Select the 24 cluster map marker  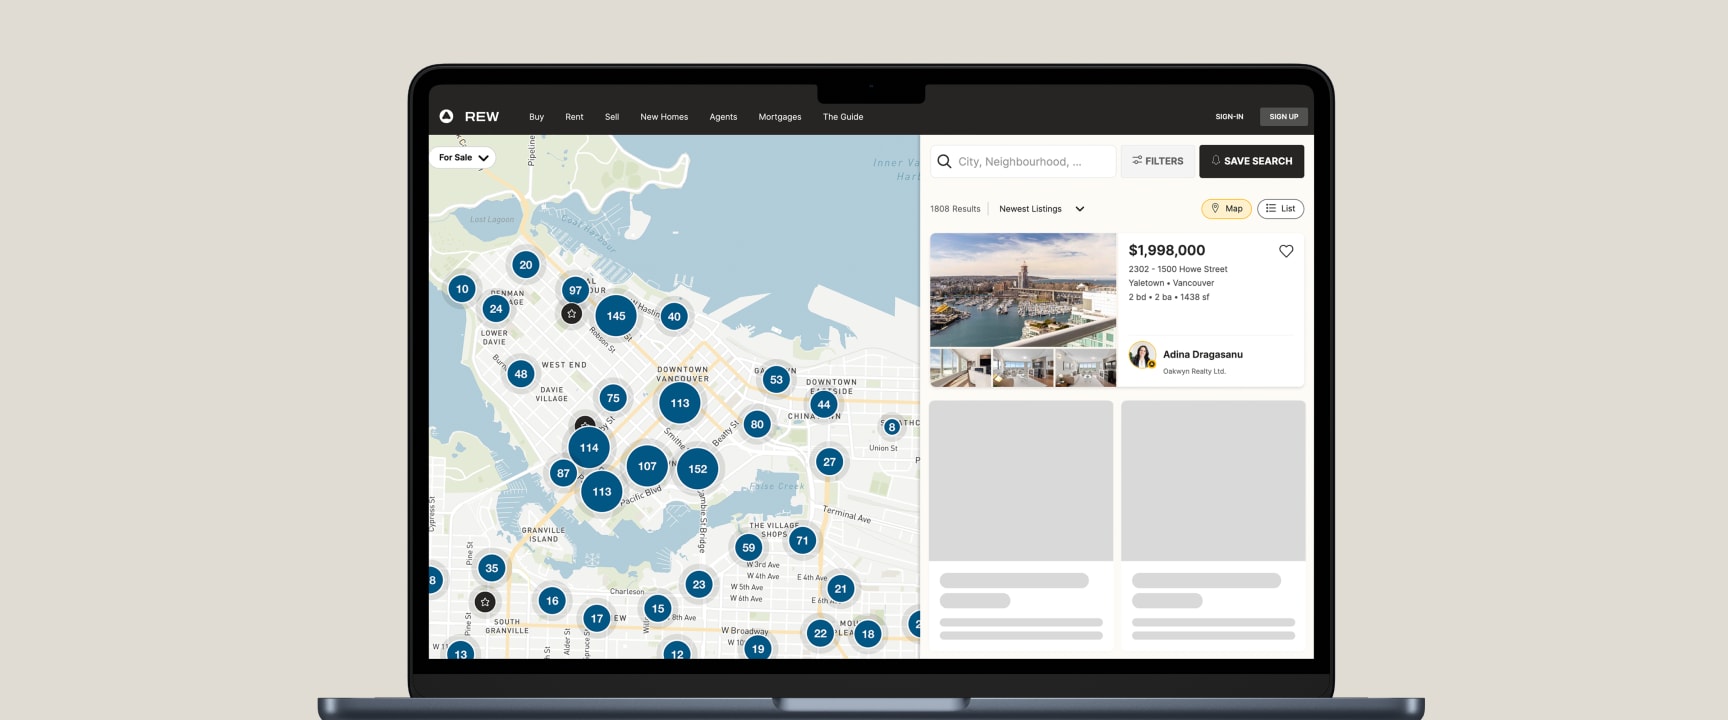tap(496, 309)
